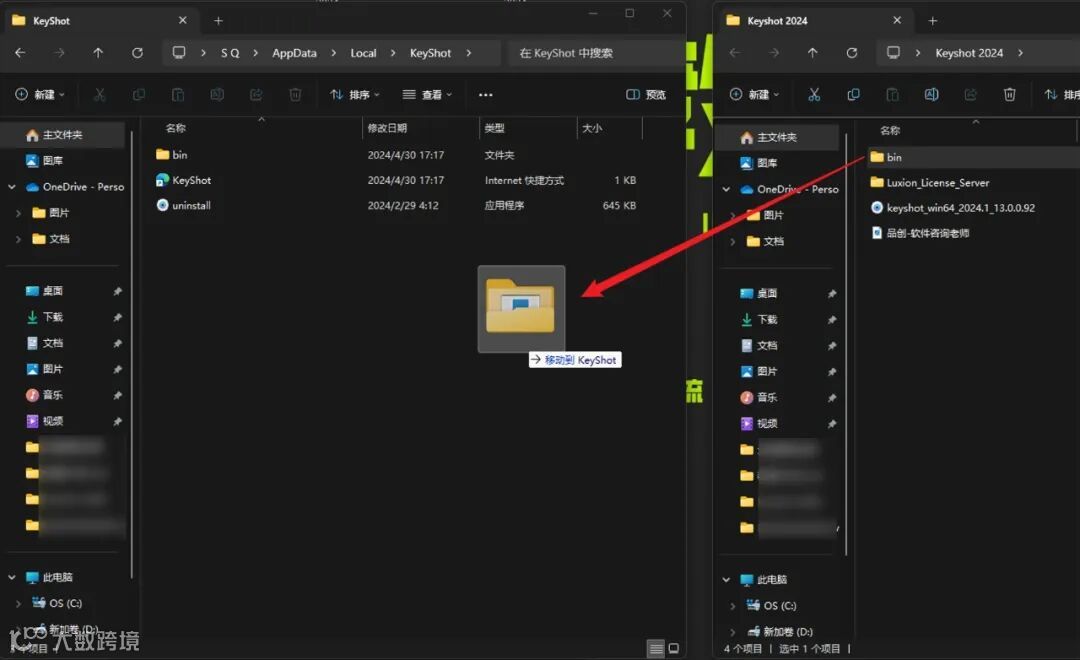Expand 文档 under OneDrive in KeyShot window
This screenshot has height=660, width=1080.
(x=19, y=239)
